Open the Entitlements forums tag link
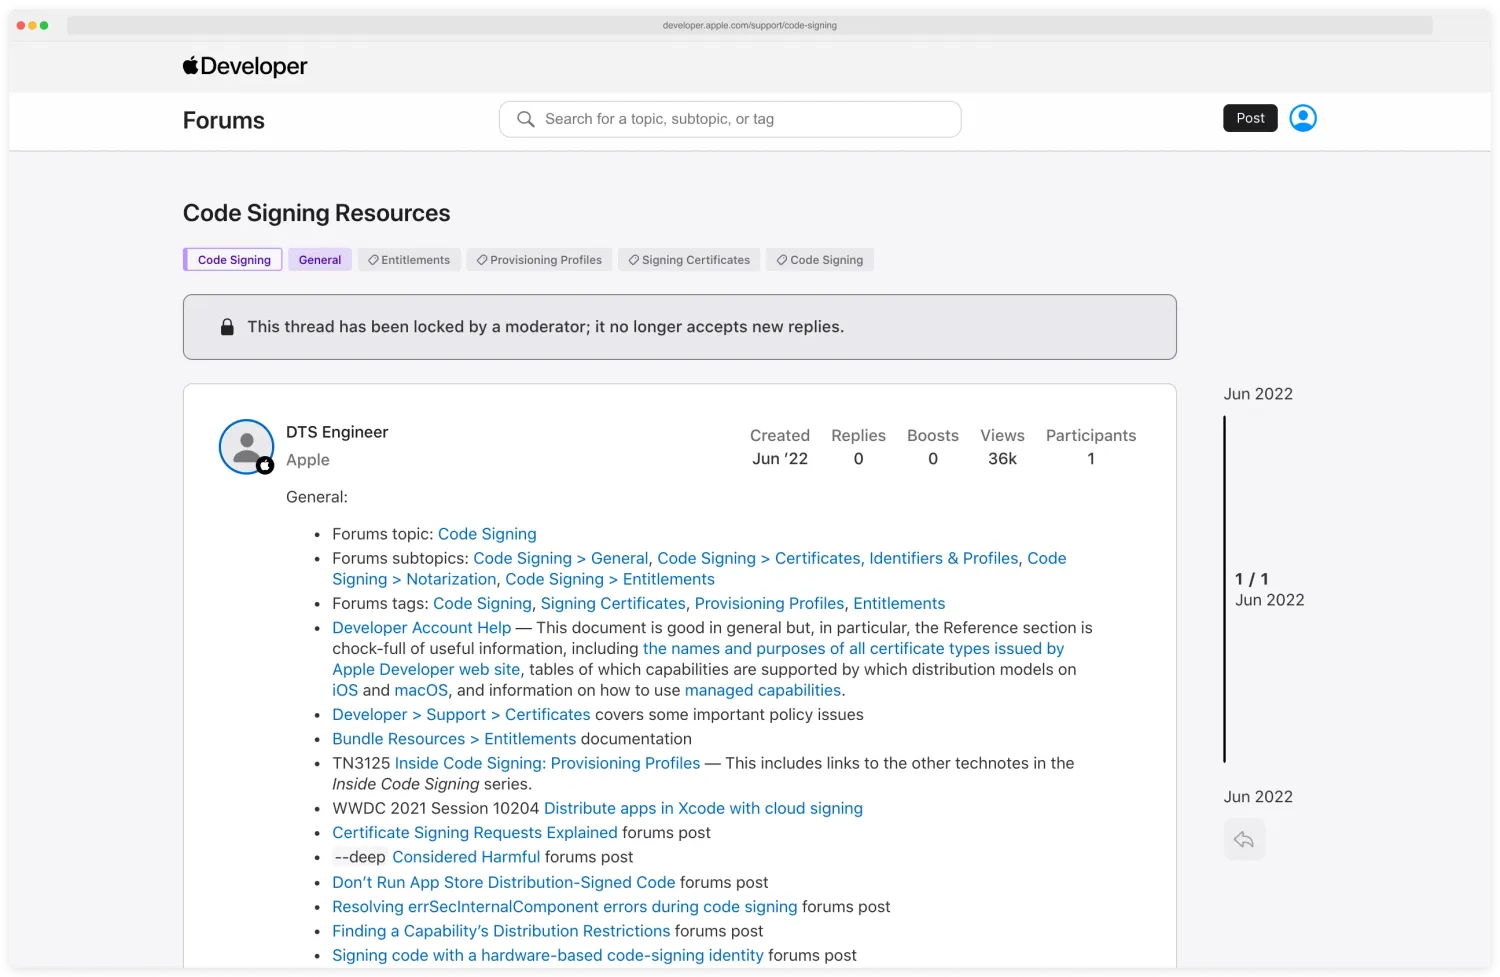 click(899, 603)
